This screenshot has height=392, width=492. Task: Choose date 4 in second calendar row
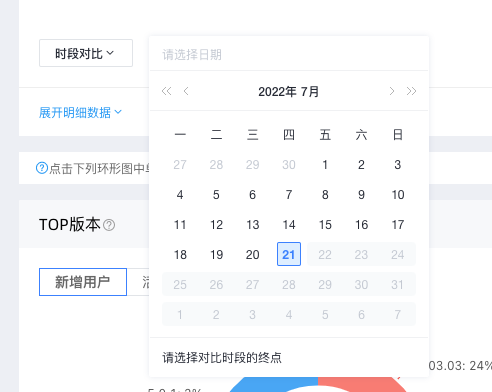click(x=180, y=195)
